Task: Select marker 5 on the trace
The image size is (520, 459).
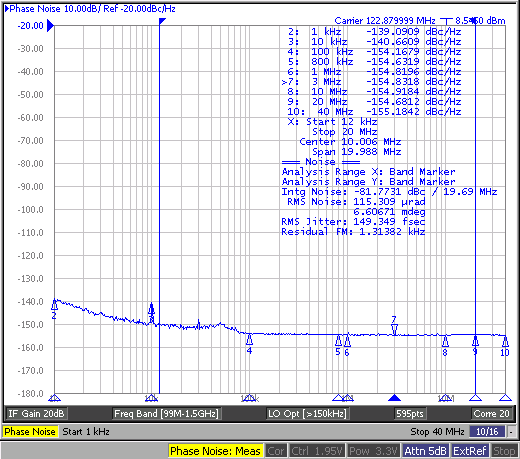Action: [x=338, y=341]
